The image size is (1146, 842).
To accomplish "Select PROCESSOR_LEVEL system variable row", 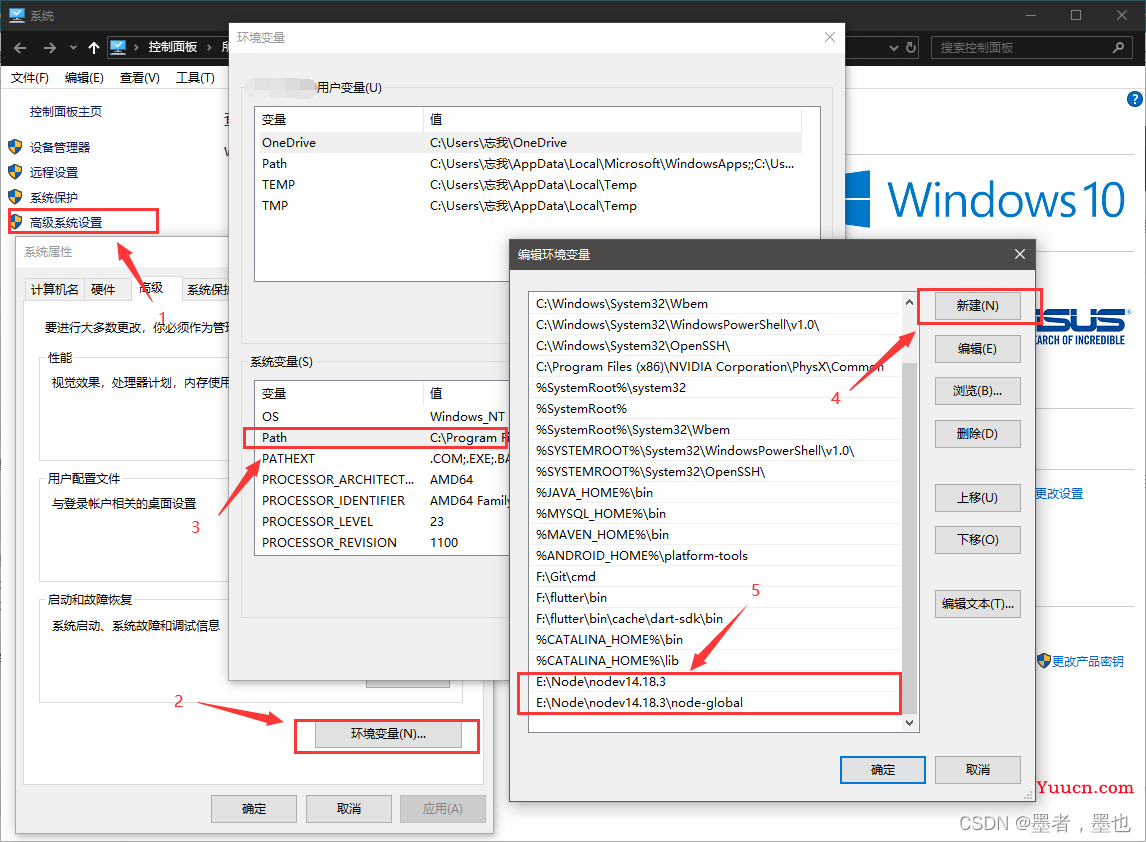I will point(382,522).
